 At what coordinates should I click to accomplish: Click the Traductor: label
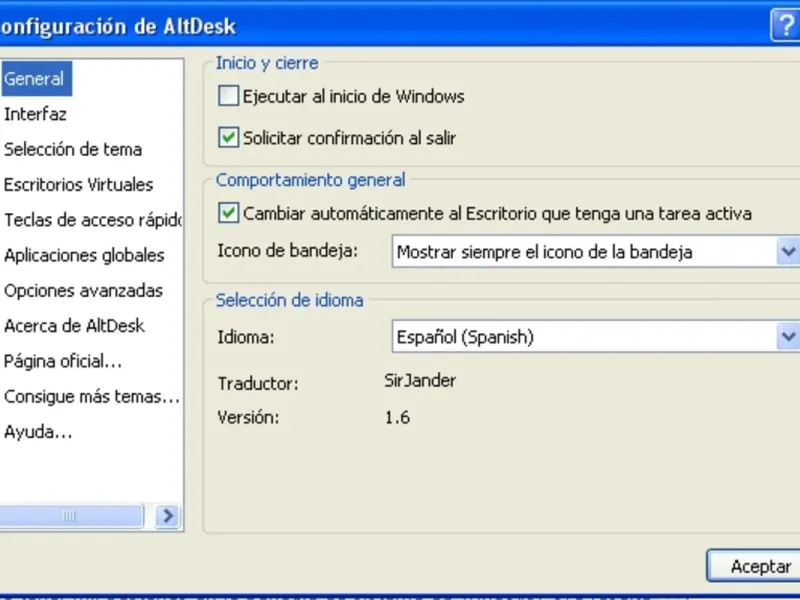pyautogui.click(x=258, y=383)
